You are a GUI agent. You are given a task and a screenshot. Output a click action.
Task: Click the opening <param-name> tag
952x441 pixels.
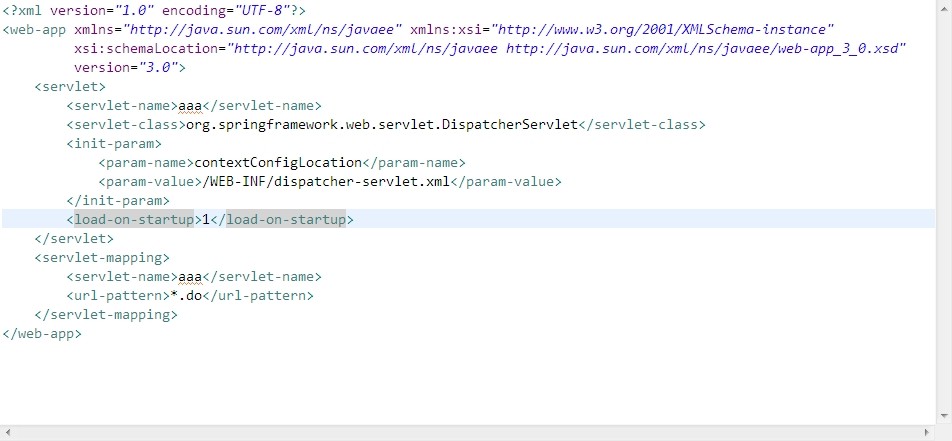(146, 162)
